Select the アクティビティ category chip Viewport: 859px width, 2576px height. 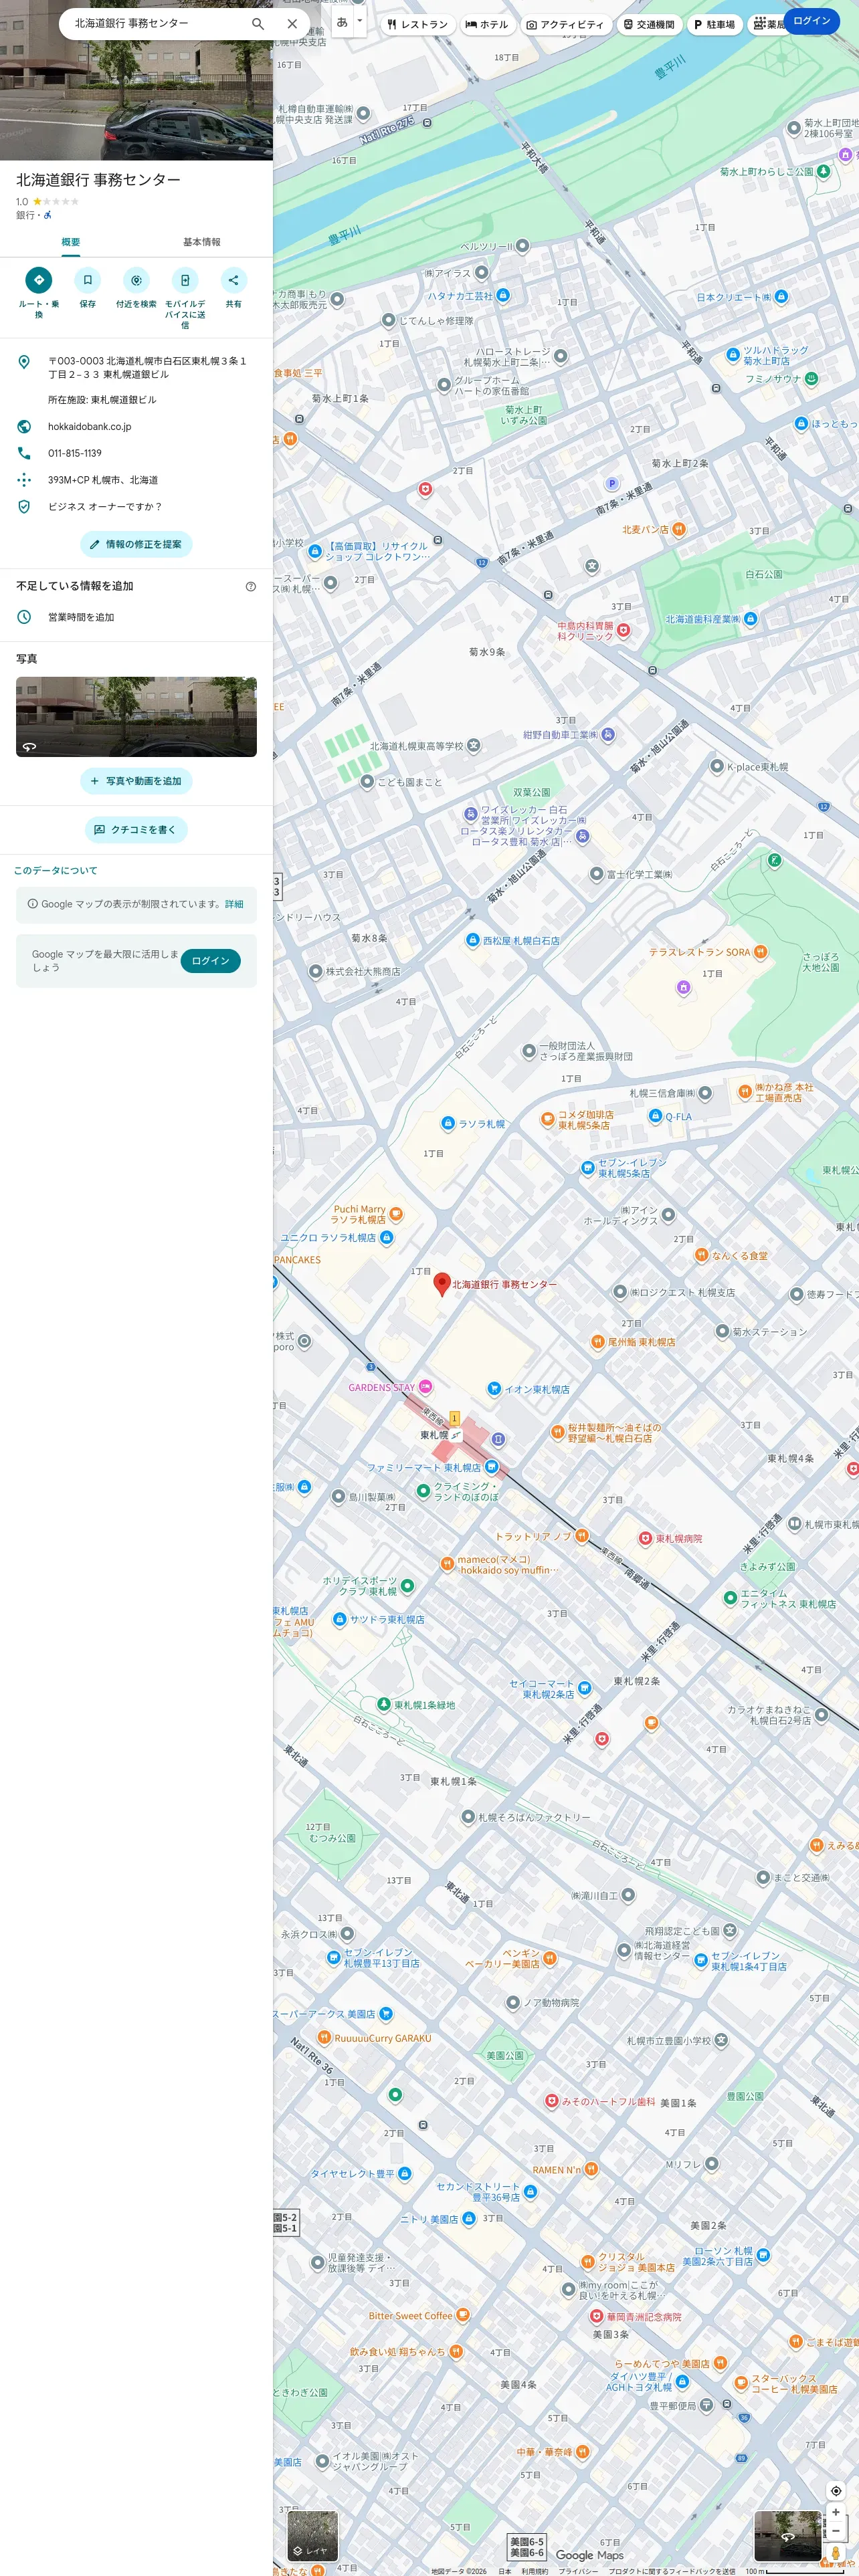click(x=565, y=24)
